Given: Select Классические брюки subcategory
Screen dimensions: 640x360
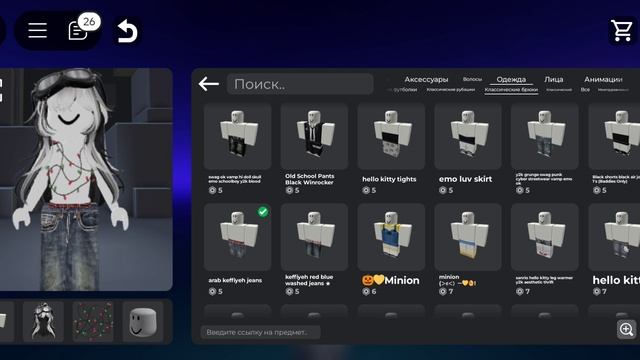Looking at the screenshot, I should [x=511, y=90].
